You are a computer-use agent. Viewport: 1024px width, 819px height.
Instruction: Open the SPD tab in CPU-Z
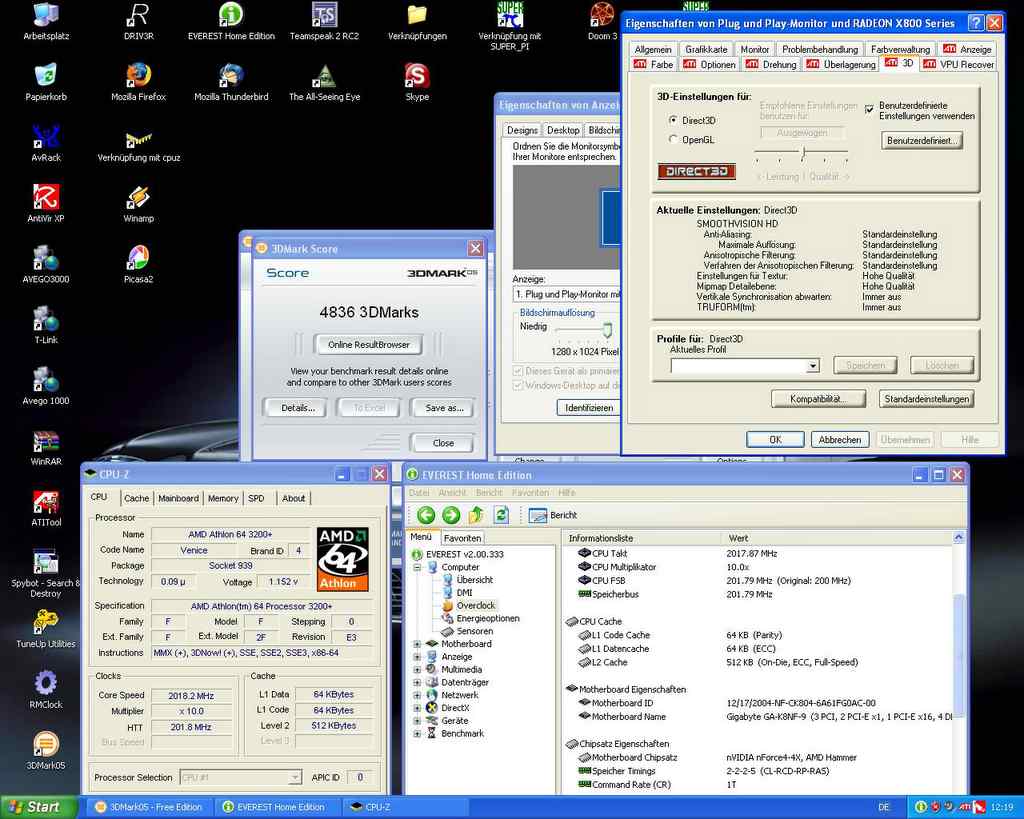coord(256,498)
